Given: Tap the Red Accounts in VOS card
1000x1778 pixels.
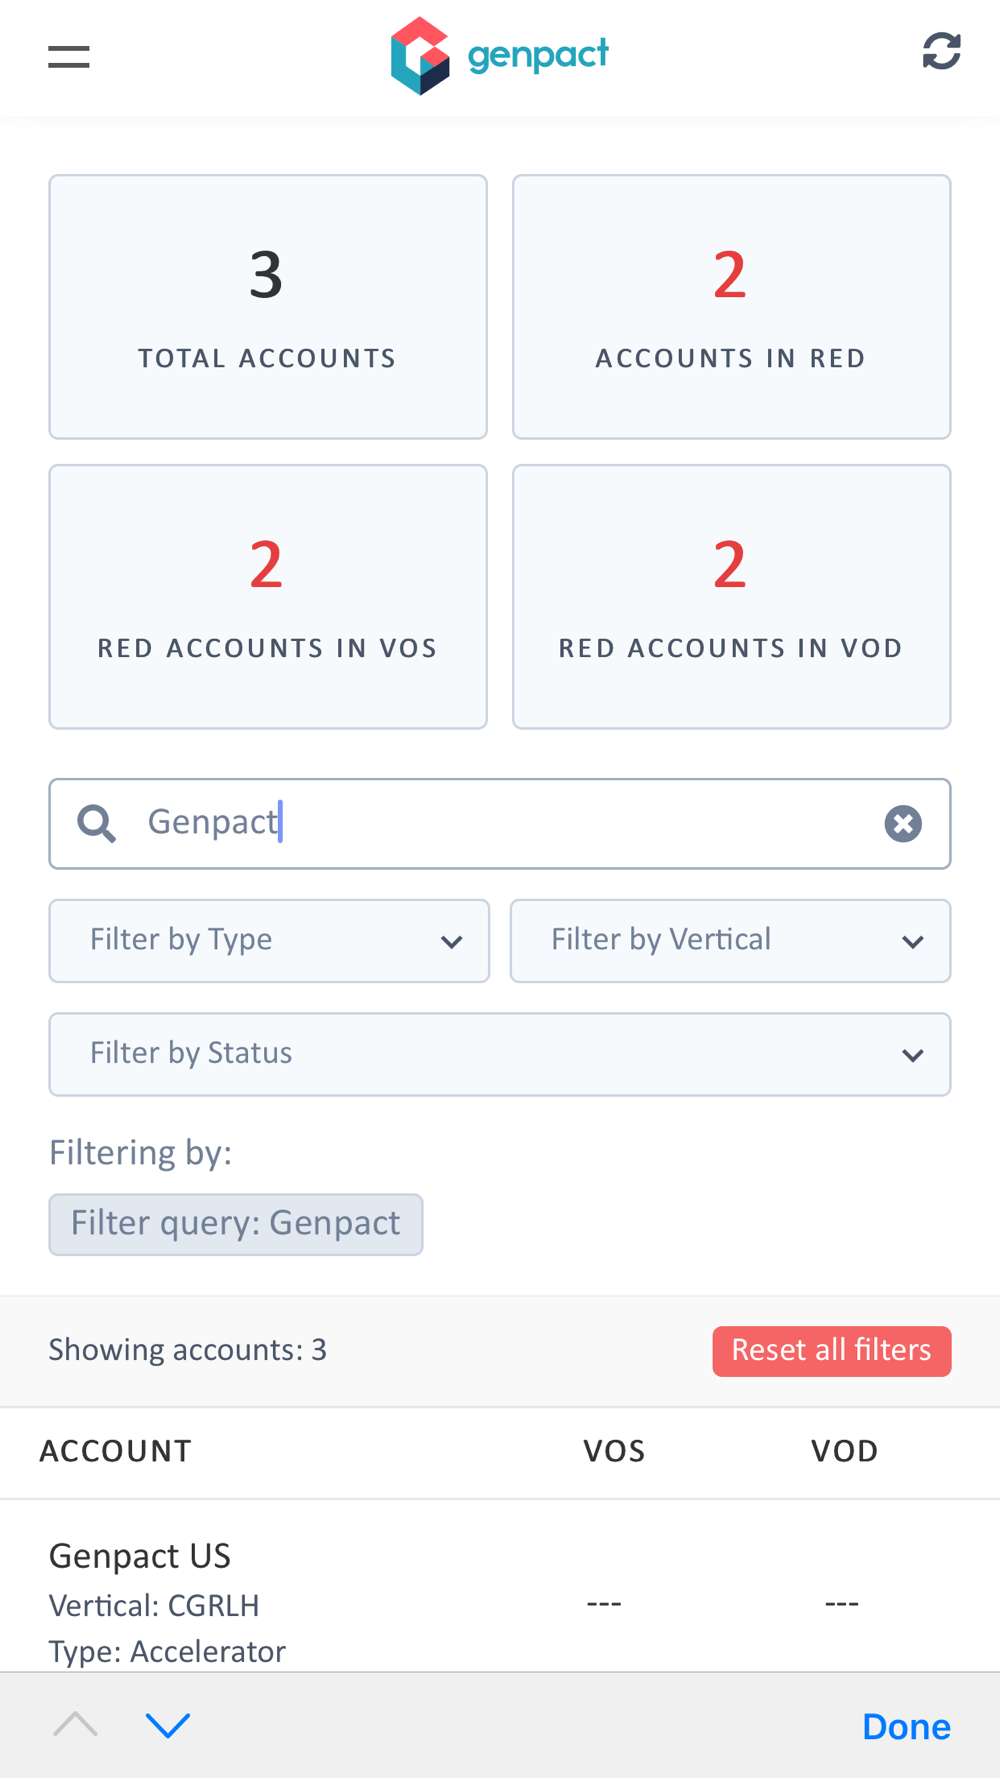Looking at the screenshot, I should point(268,596).
